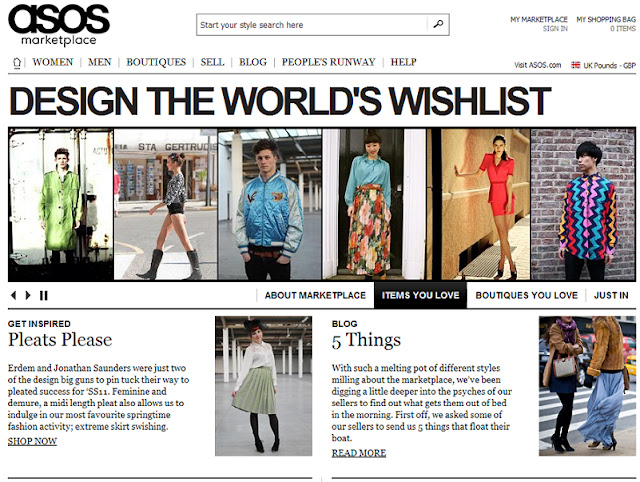Select BOUTIQUES YOU LOVE tab

(x=527, y=295)
